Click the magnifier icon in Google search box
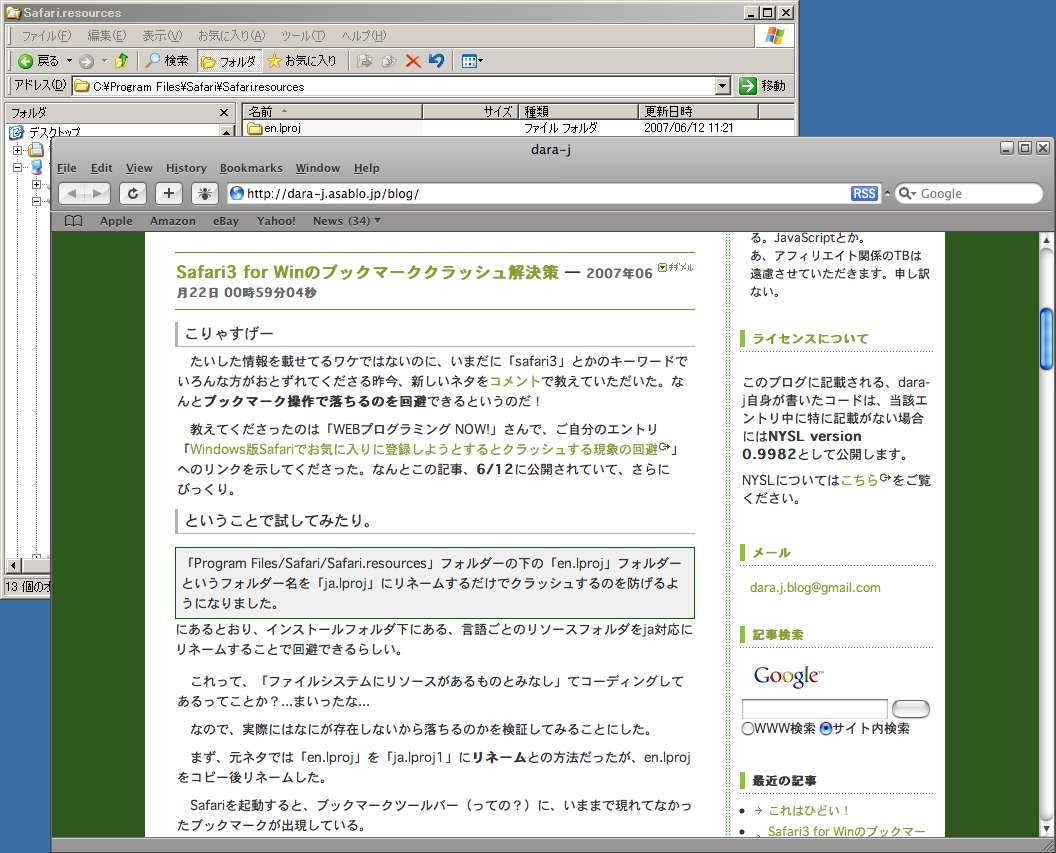This screenshot has height=853, width=1056. coord(906,194)
